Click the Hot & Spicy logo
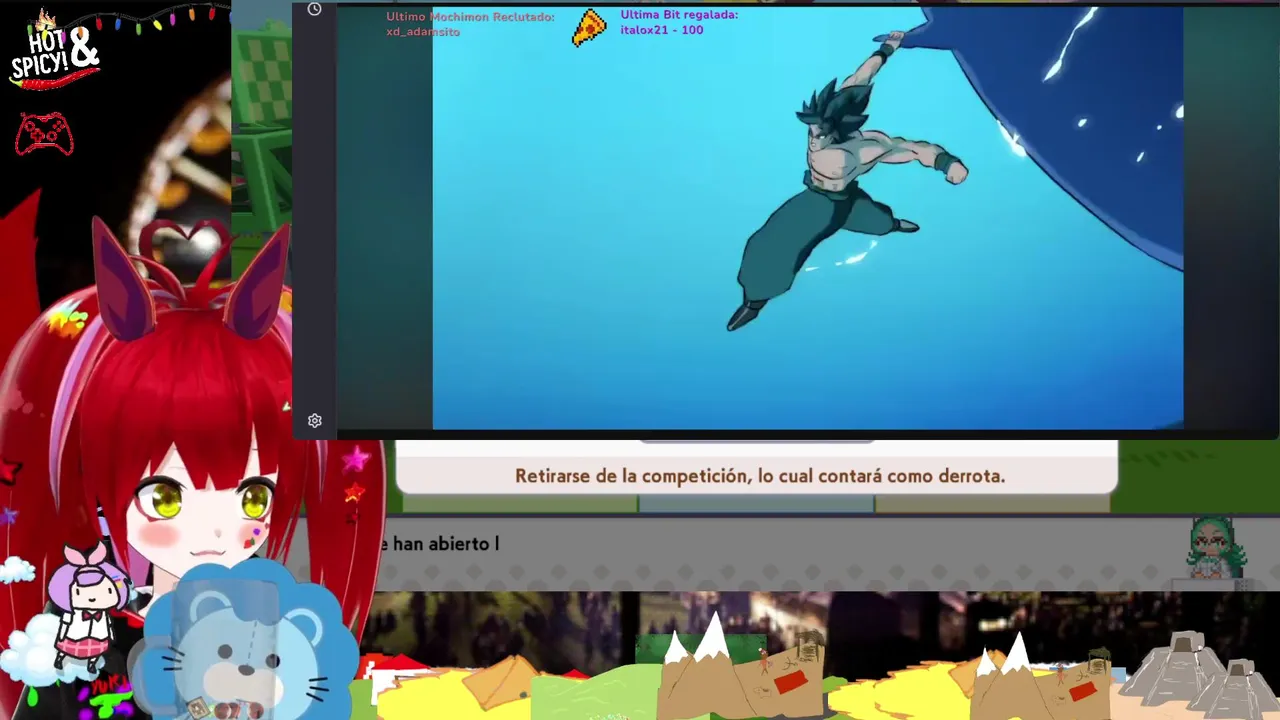The width and height of the screenshot is (1280, 720). click(x=55, y=52)
